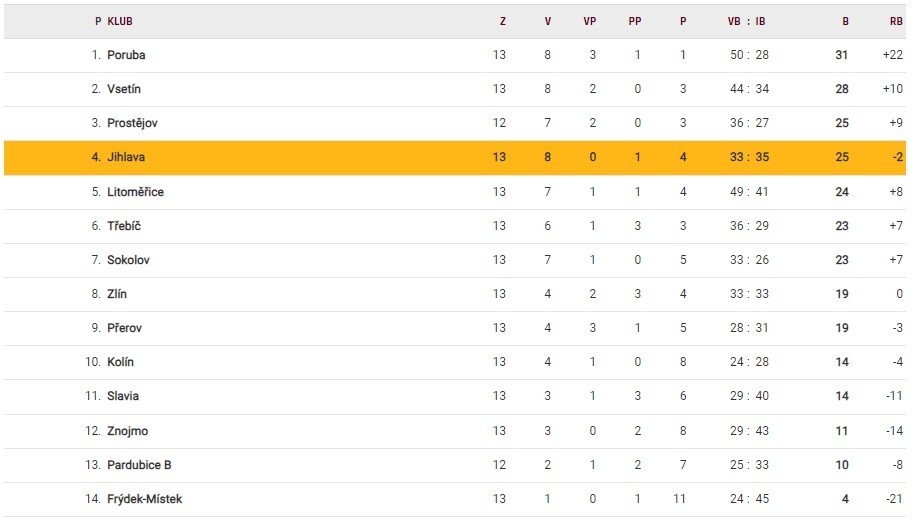This screenshot has width=915, height=524.
Task: Select Sokolov in the standings
Action: click(x=128, y=260)
